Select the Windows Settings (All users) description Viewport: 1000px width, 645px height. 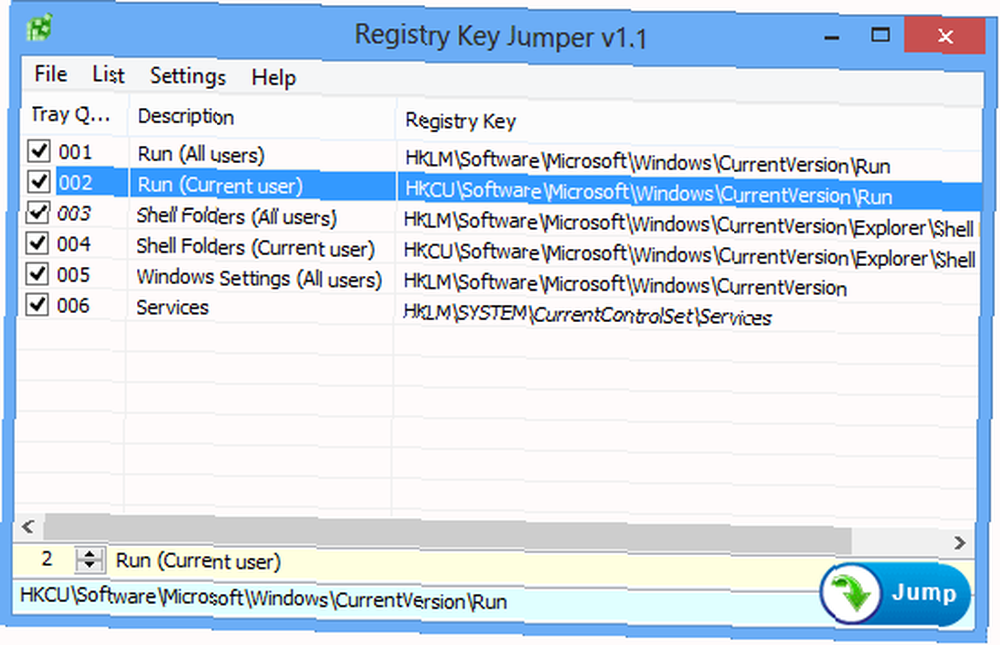(259, 278)
